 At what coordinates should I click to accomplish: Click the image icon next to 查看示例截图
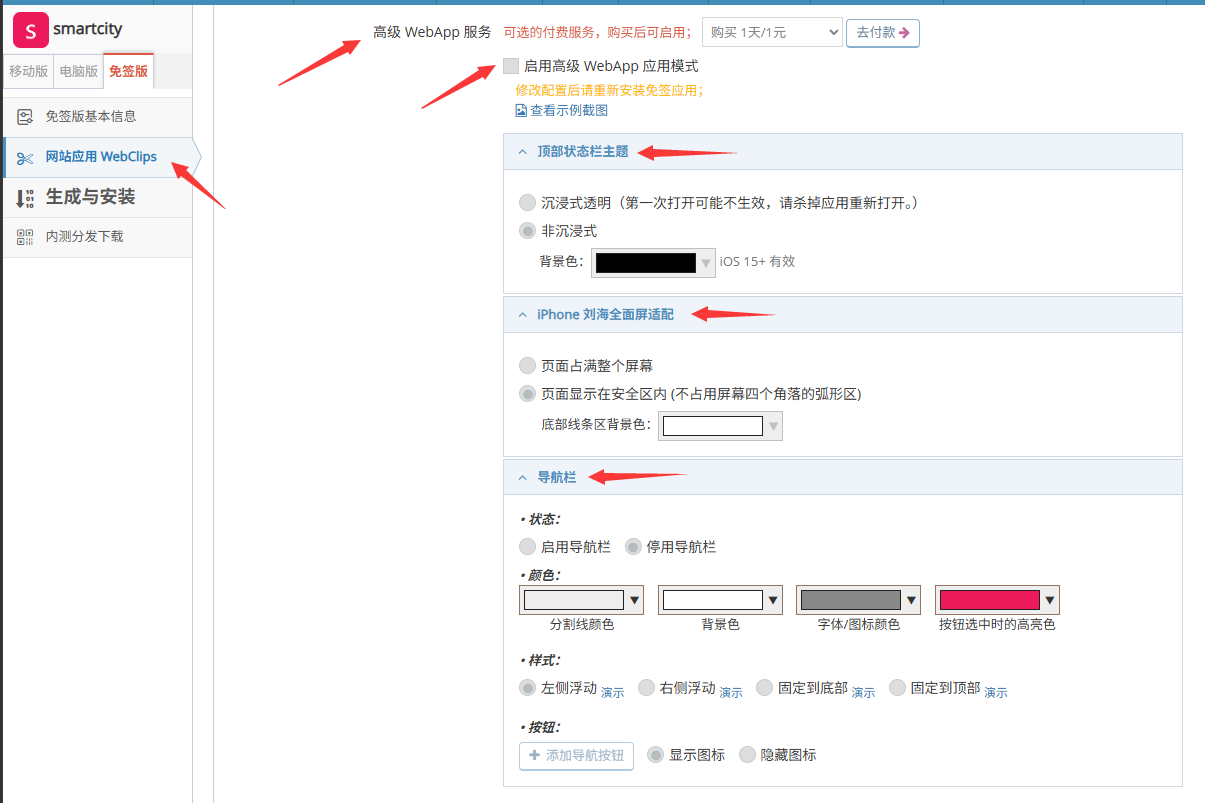coord(521,111)
